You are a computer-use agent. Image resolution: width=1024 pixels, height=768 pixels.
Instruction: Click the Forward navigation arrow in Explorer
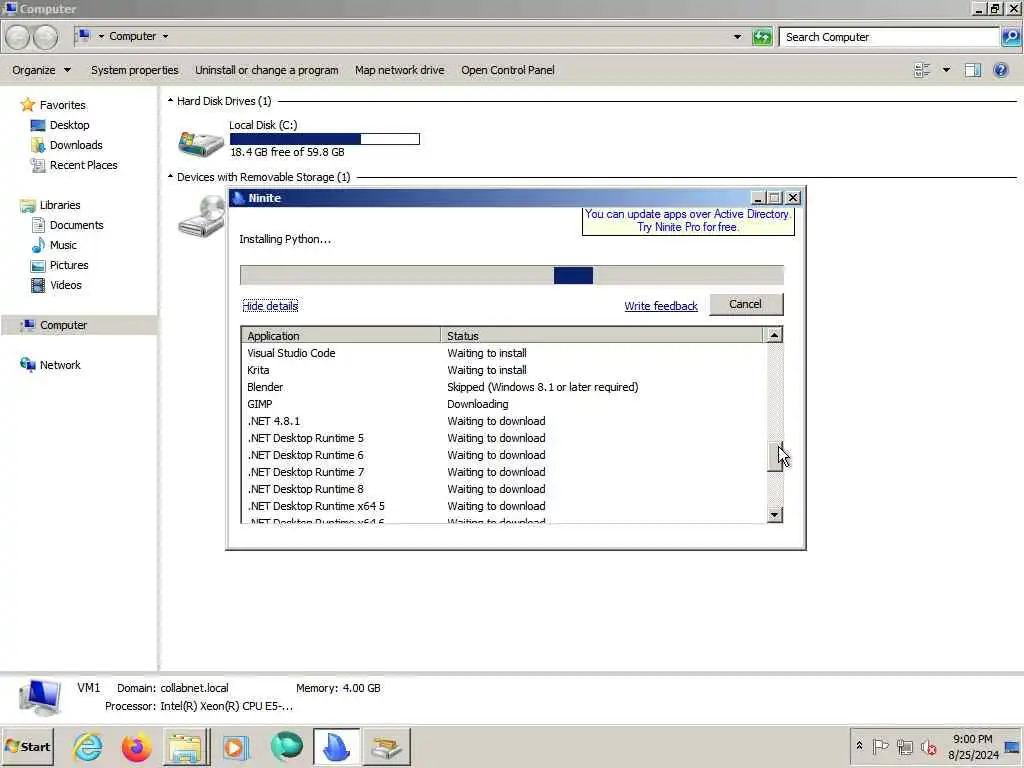45,37
